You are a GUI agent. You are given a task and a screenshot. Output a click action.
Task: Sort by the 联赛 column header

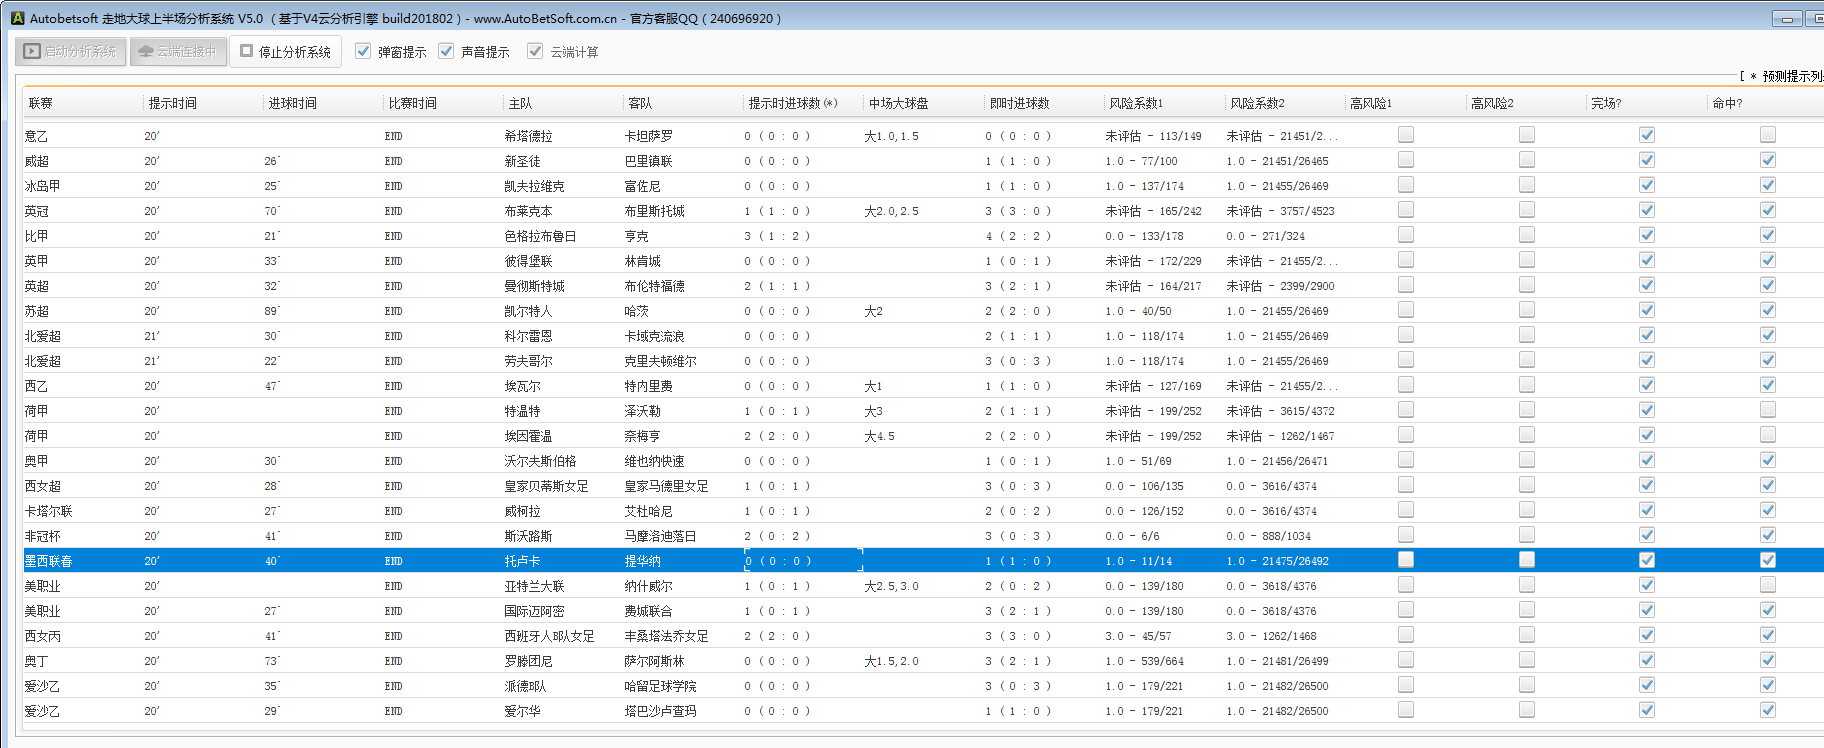coord(40,103)
